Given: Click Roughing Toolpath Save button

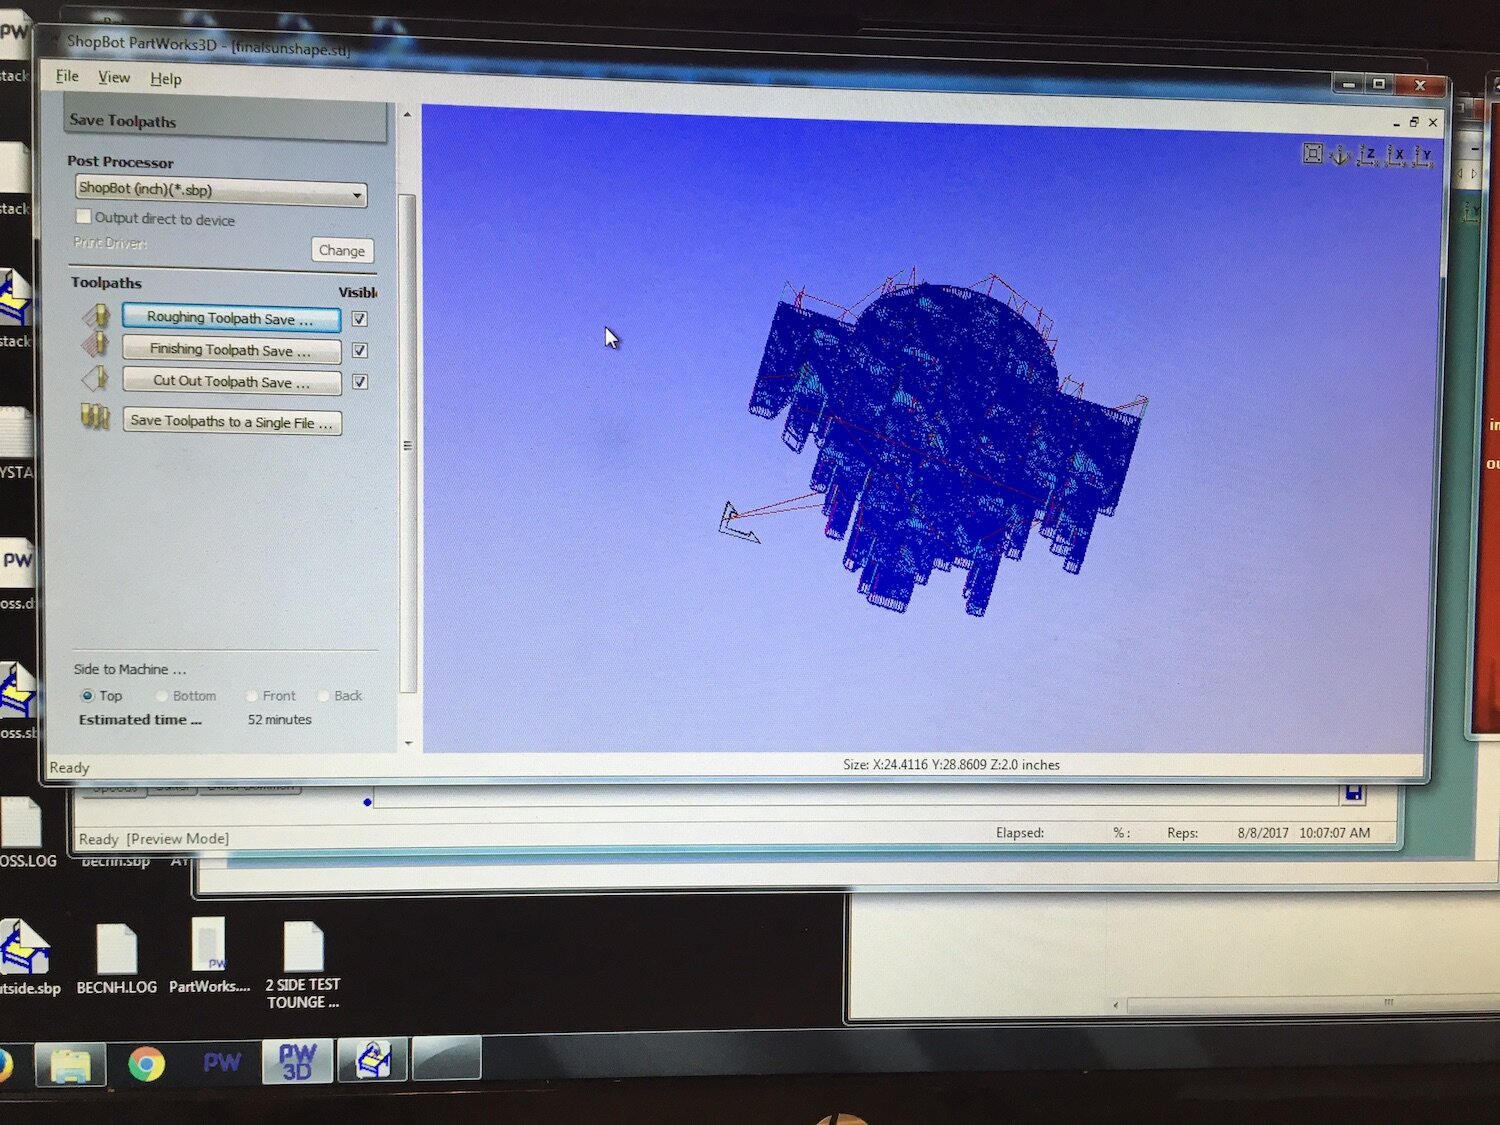Looking at the screenshot, I should click(x=231, y=318).
